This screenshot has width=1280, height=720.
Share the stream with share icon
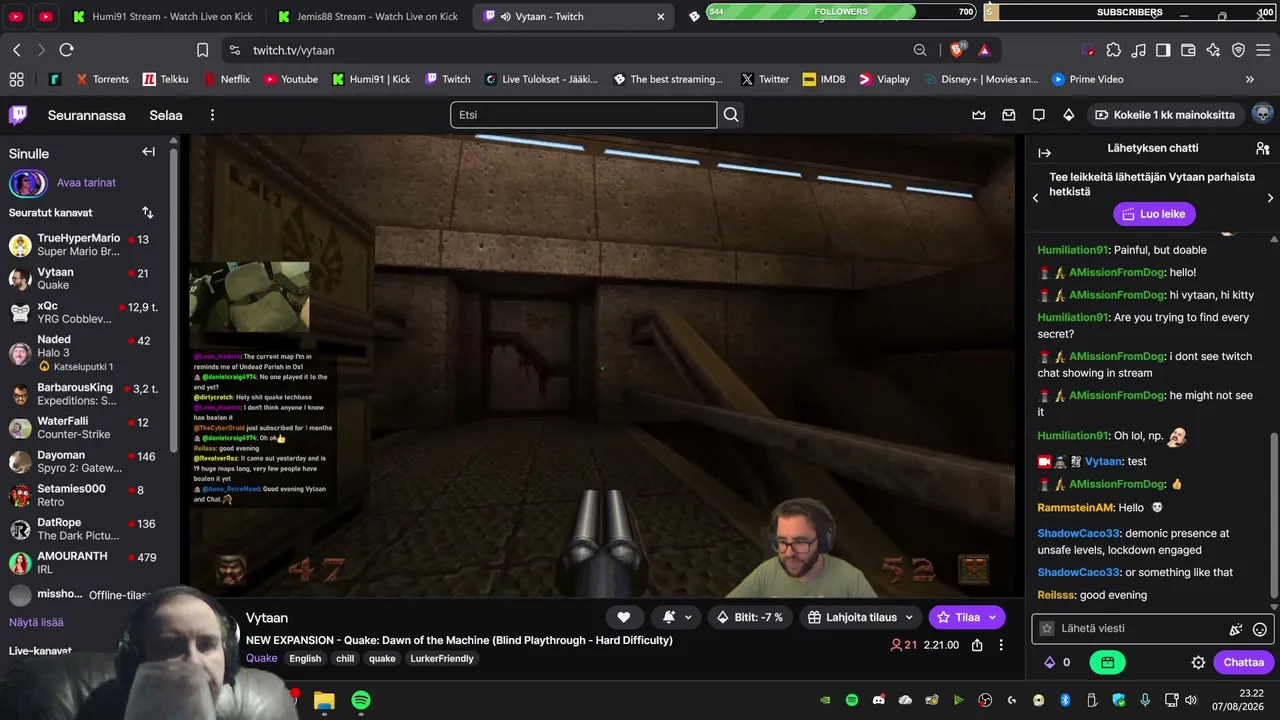977,645
